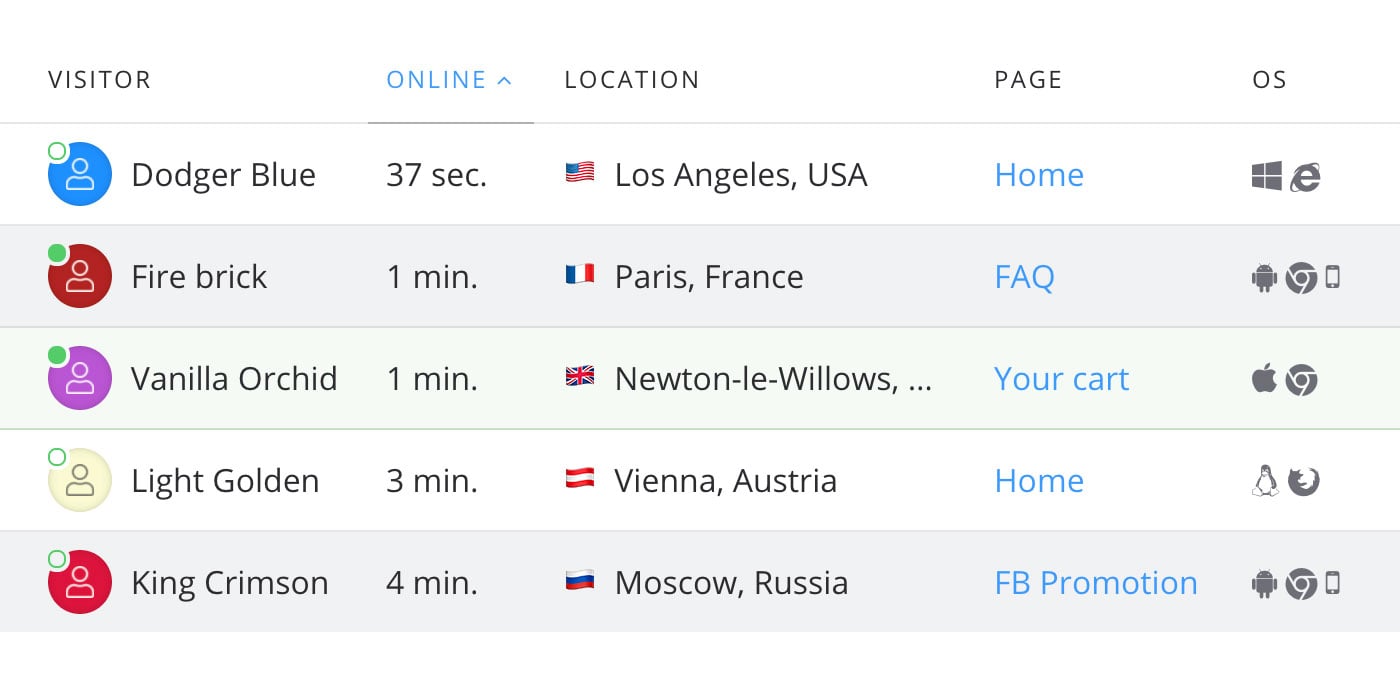The width and height of the screenshot is (1400, 682).
Task: Click the sort chevron on the ONLINE column
Action: [506, 79]
